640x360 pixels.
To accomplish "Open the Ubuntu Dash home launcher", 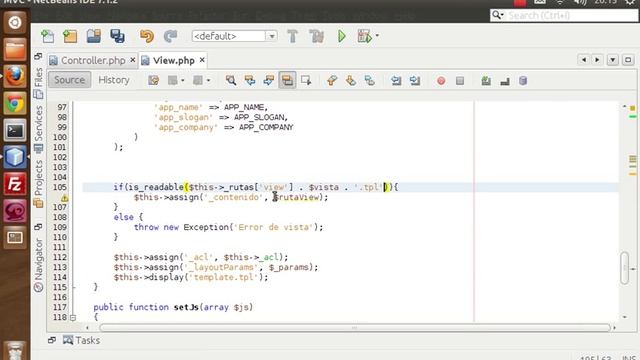I will [15, 22].
